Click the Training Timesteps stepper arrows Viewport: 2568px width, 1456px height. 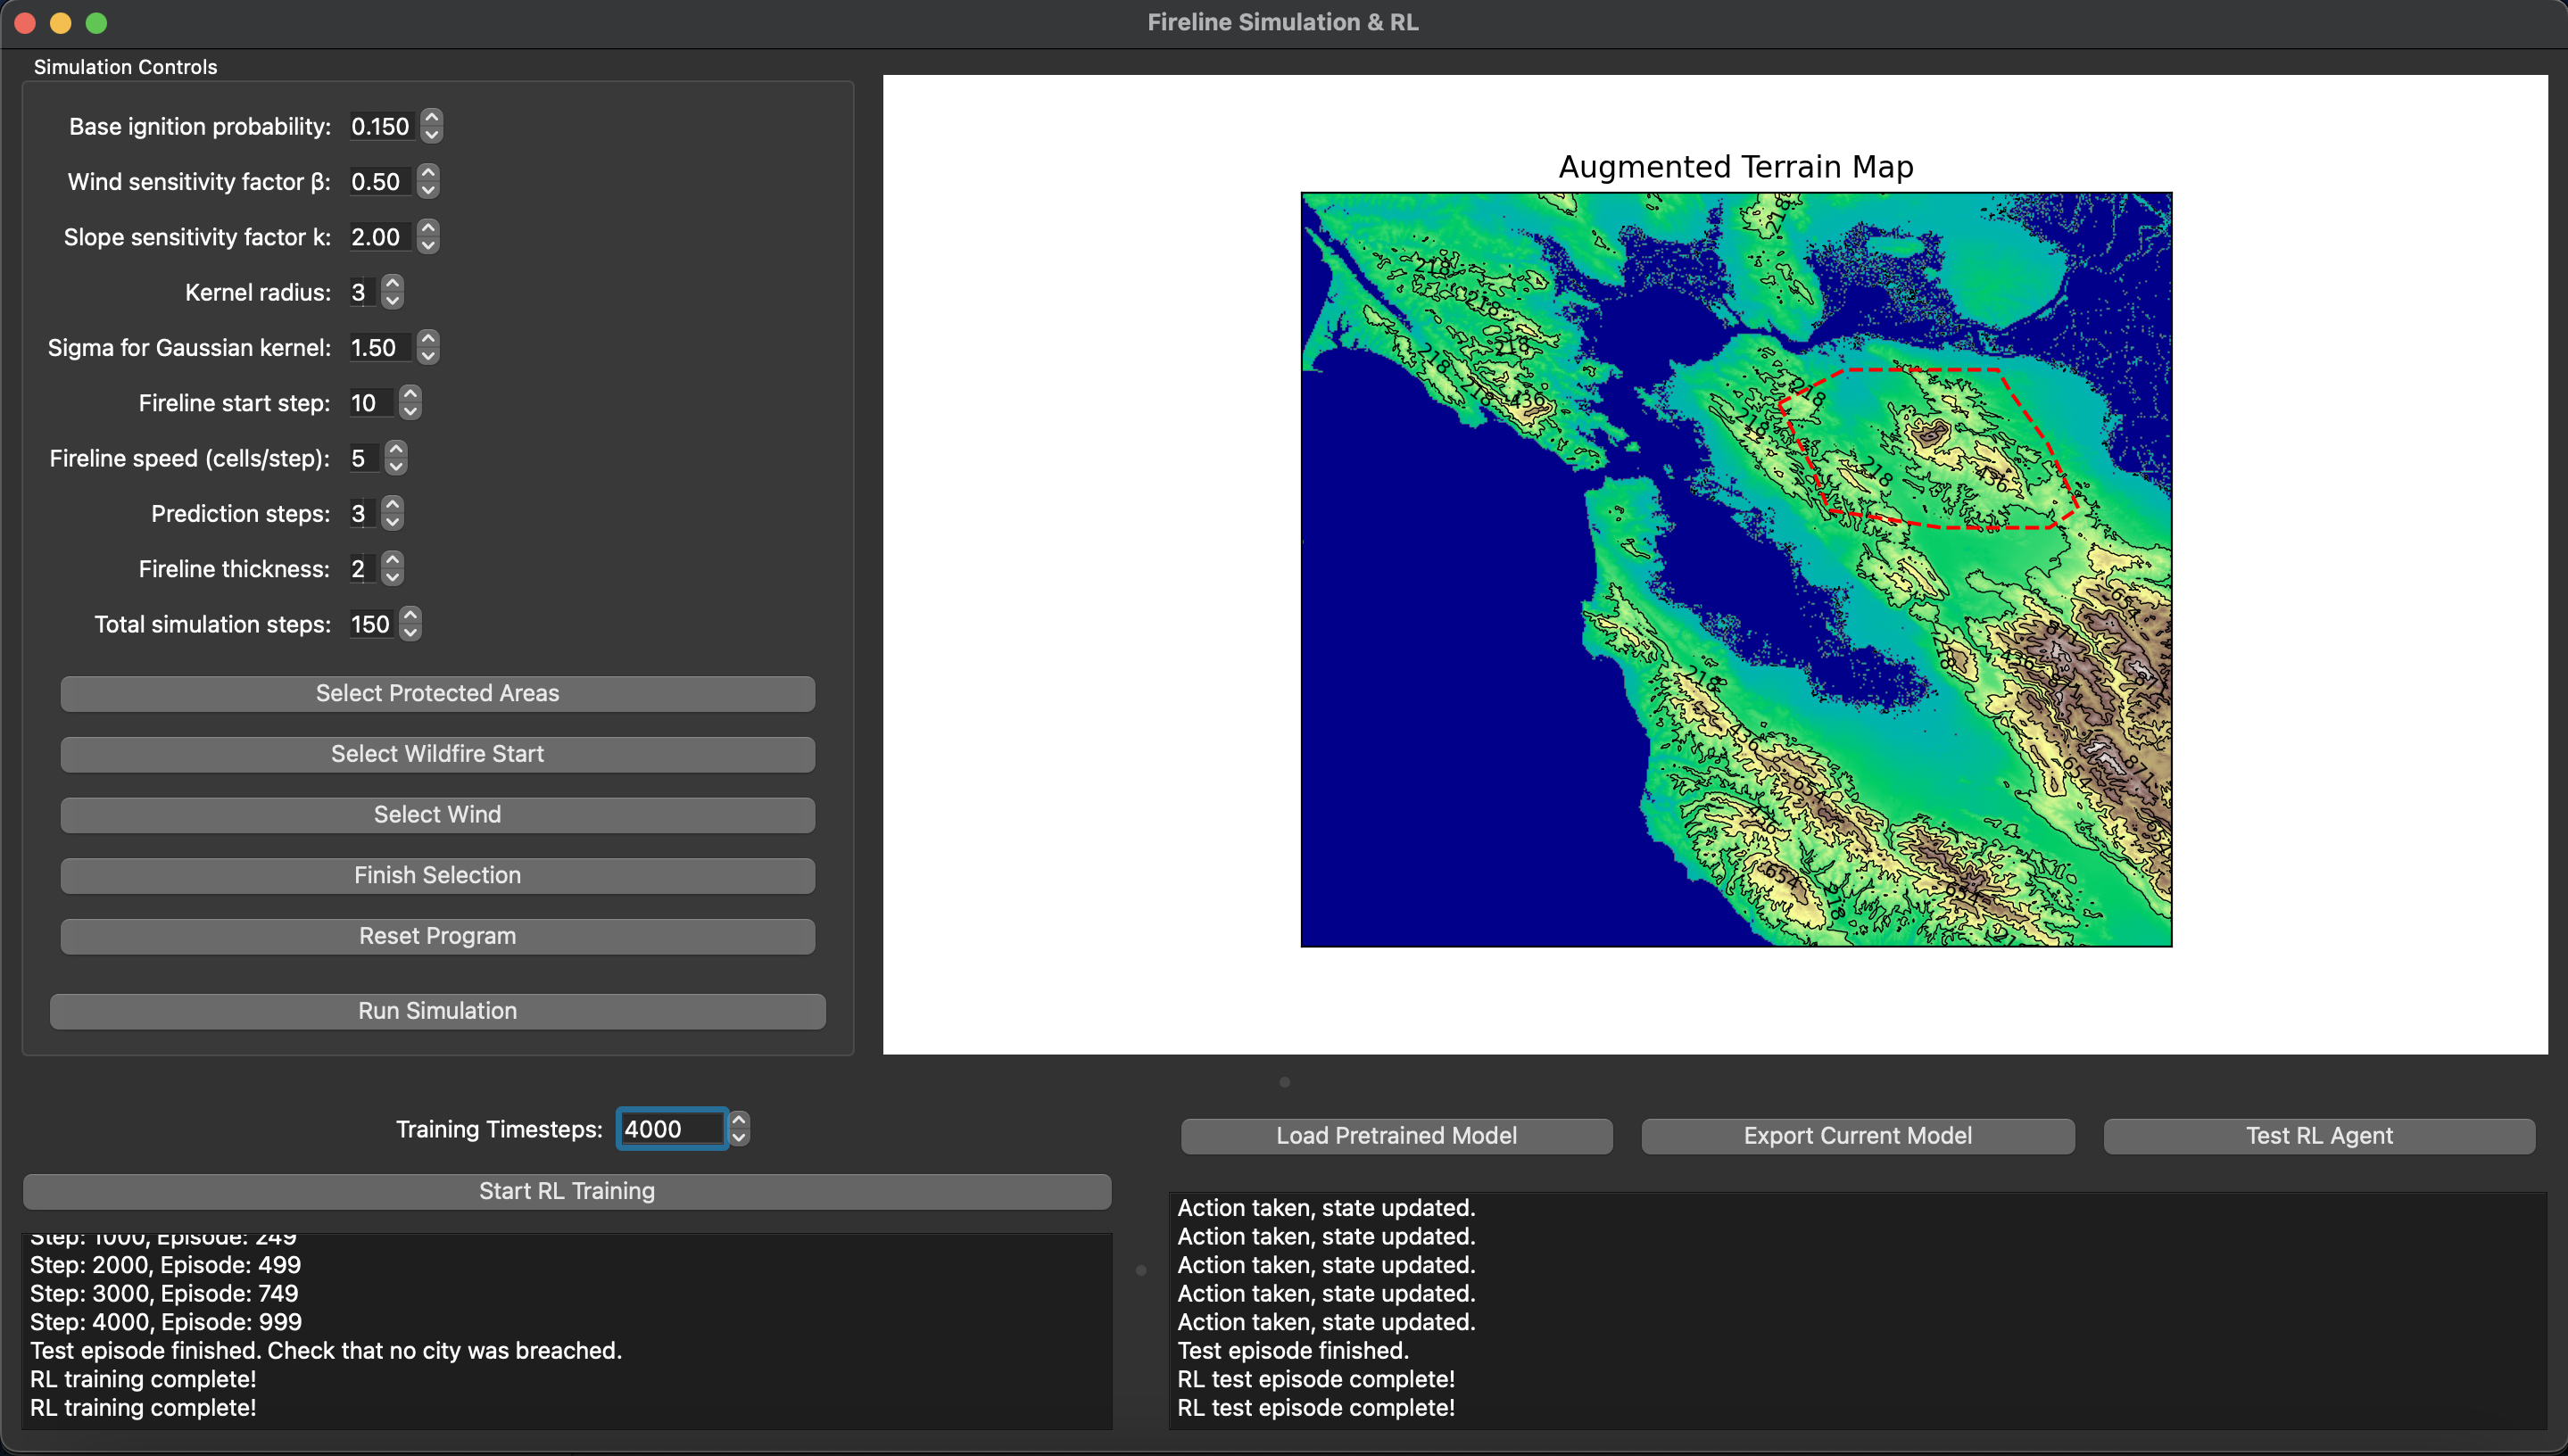739,1129
